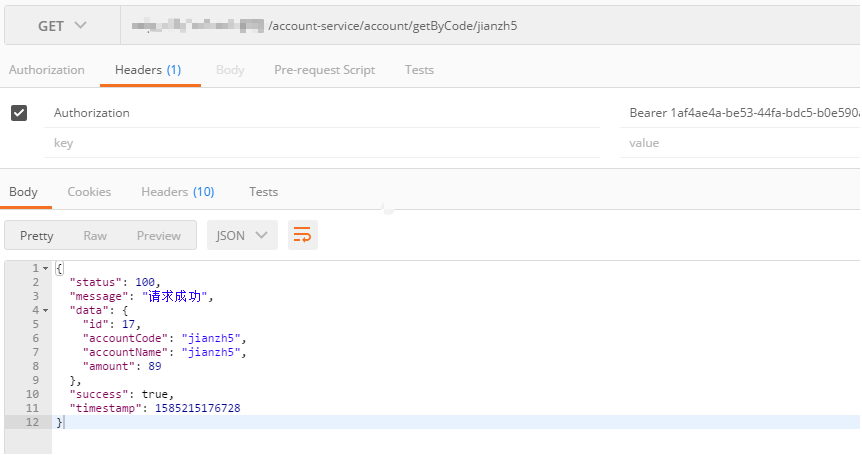This screenshot has height=455, width=862.
Task: Click the request URL field
Action: coord(490,26)
